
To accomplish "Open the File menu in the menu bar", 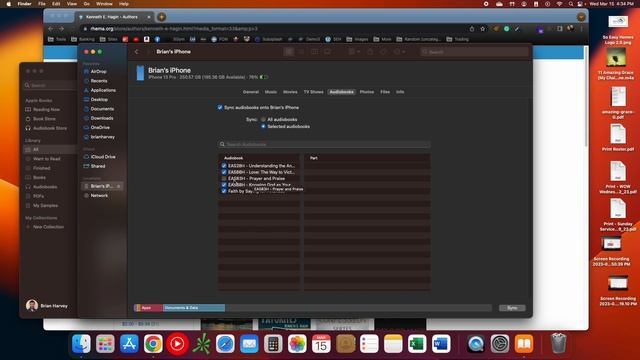I will [x=42, y=4].
